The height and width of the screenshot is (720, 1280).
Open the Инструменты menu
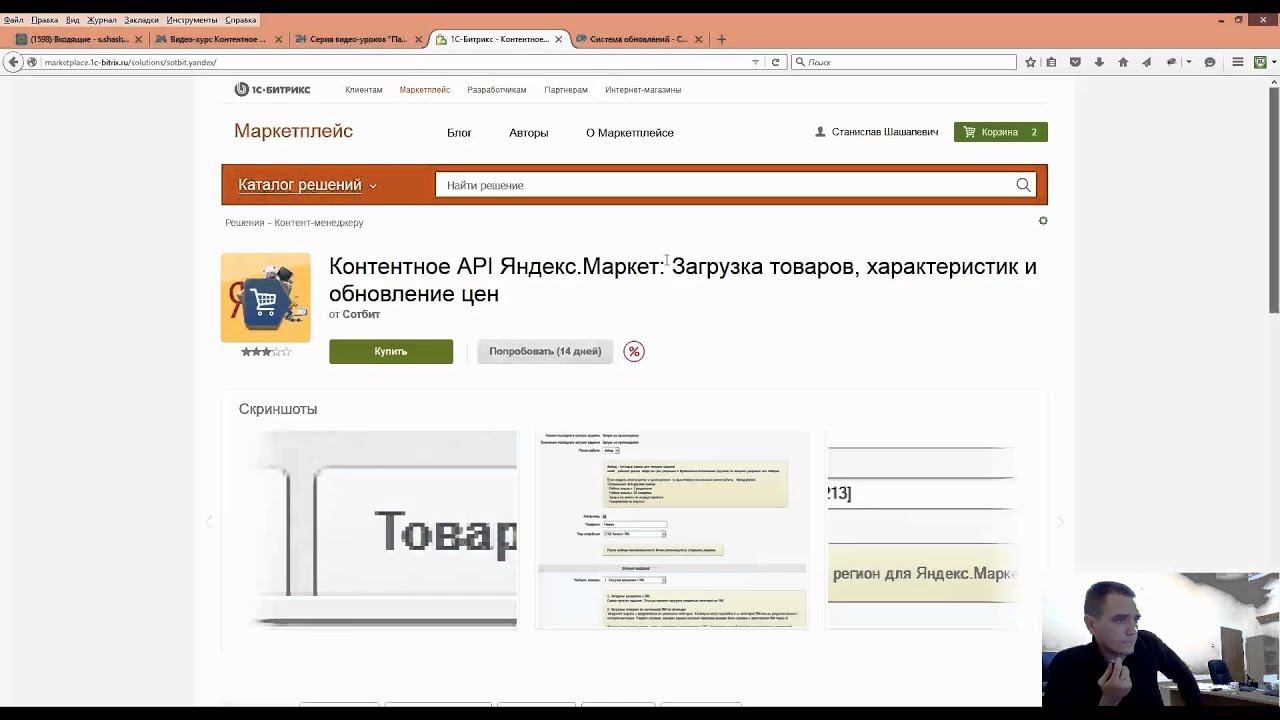(192, 20)
